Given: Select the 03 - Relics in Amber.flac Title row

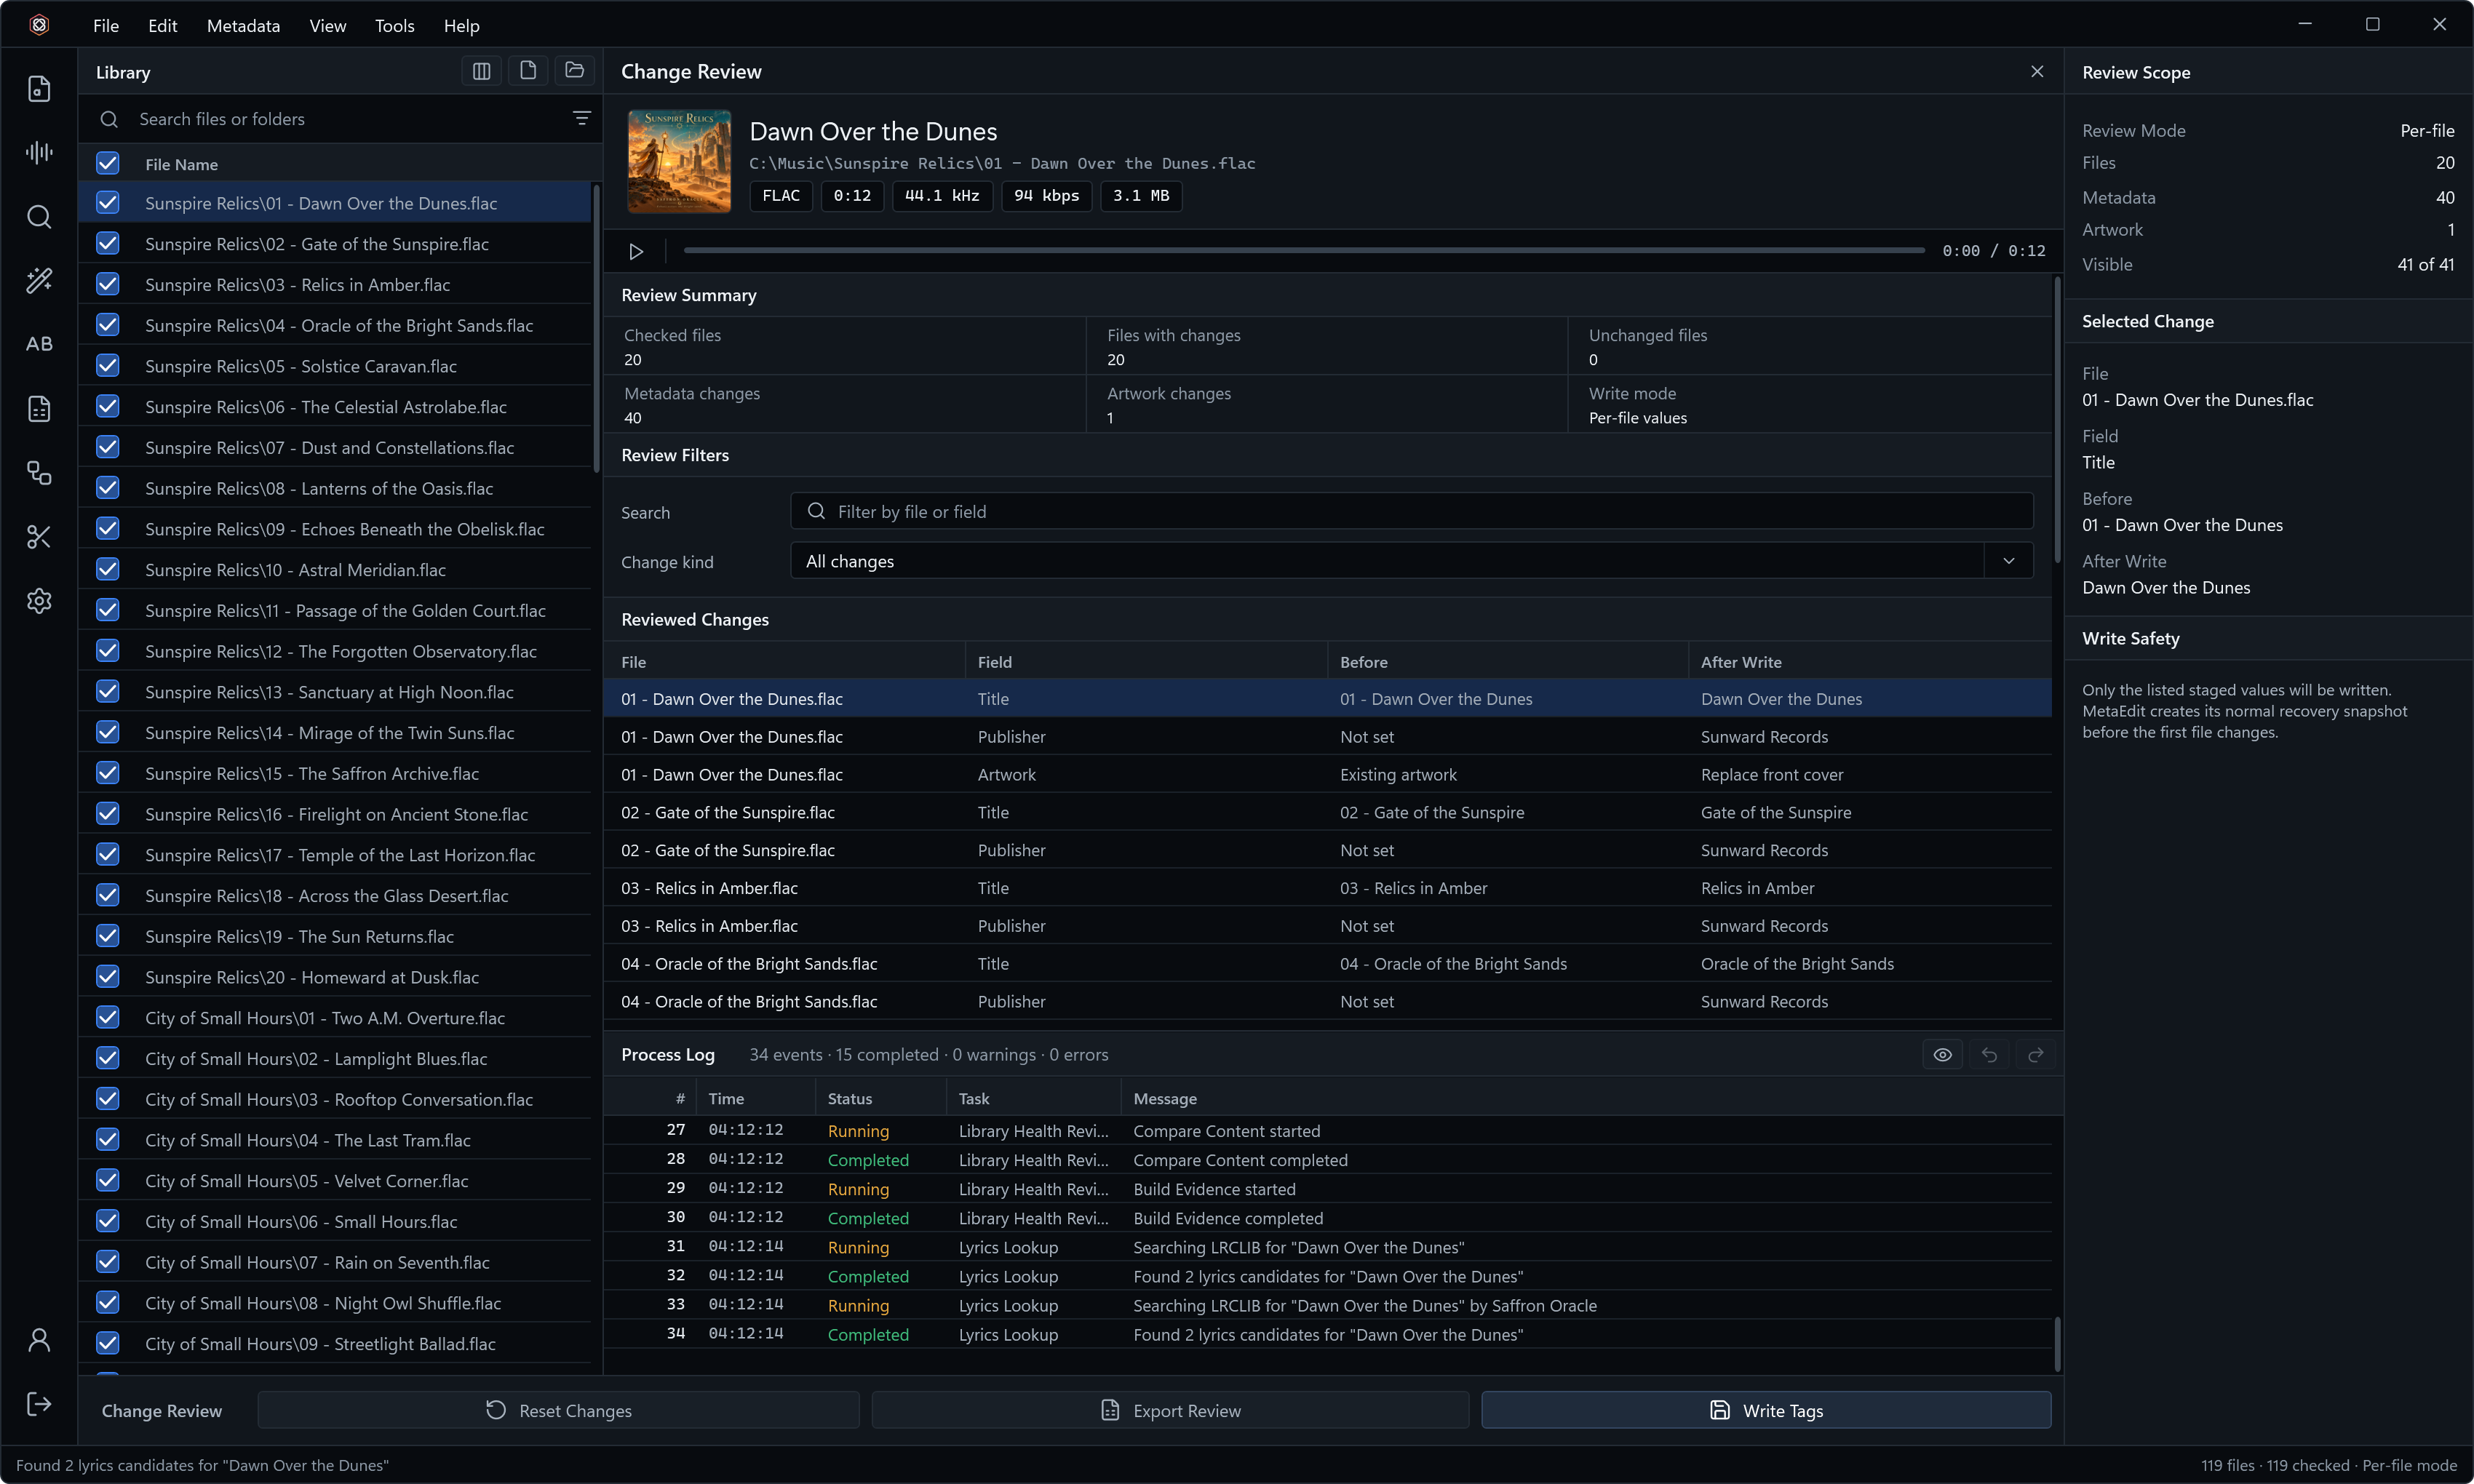Looking at the screenshot, I should (1327, 888).
